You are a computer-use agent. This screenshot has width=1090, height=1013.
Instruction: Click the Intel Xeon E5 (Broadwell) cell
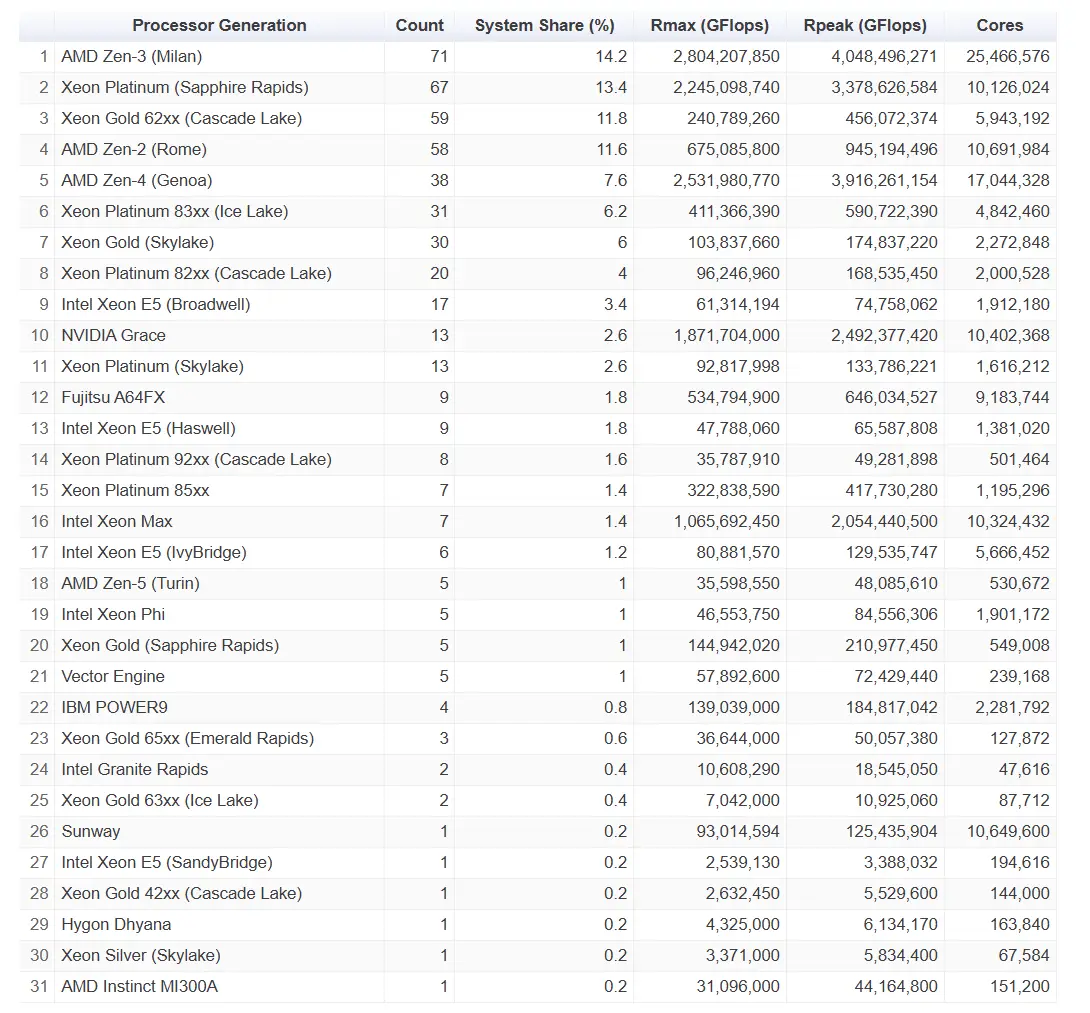click(x=156, y=305)
